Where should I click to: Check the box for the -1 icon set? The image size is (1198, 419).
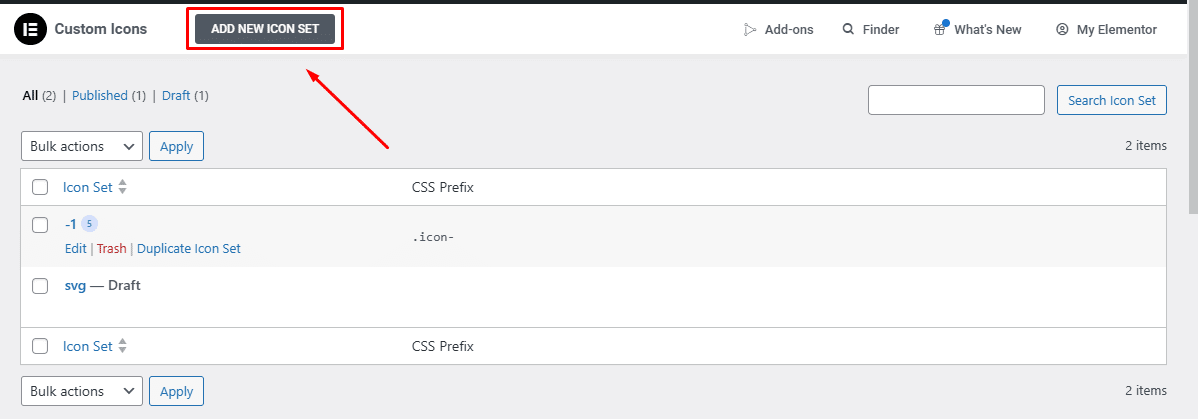40,225
